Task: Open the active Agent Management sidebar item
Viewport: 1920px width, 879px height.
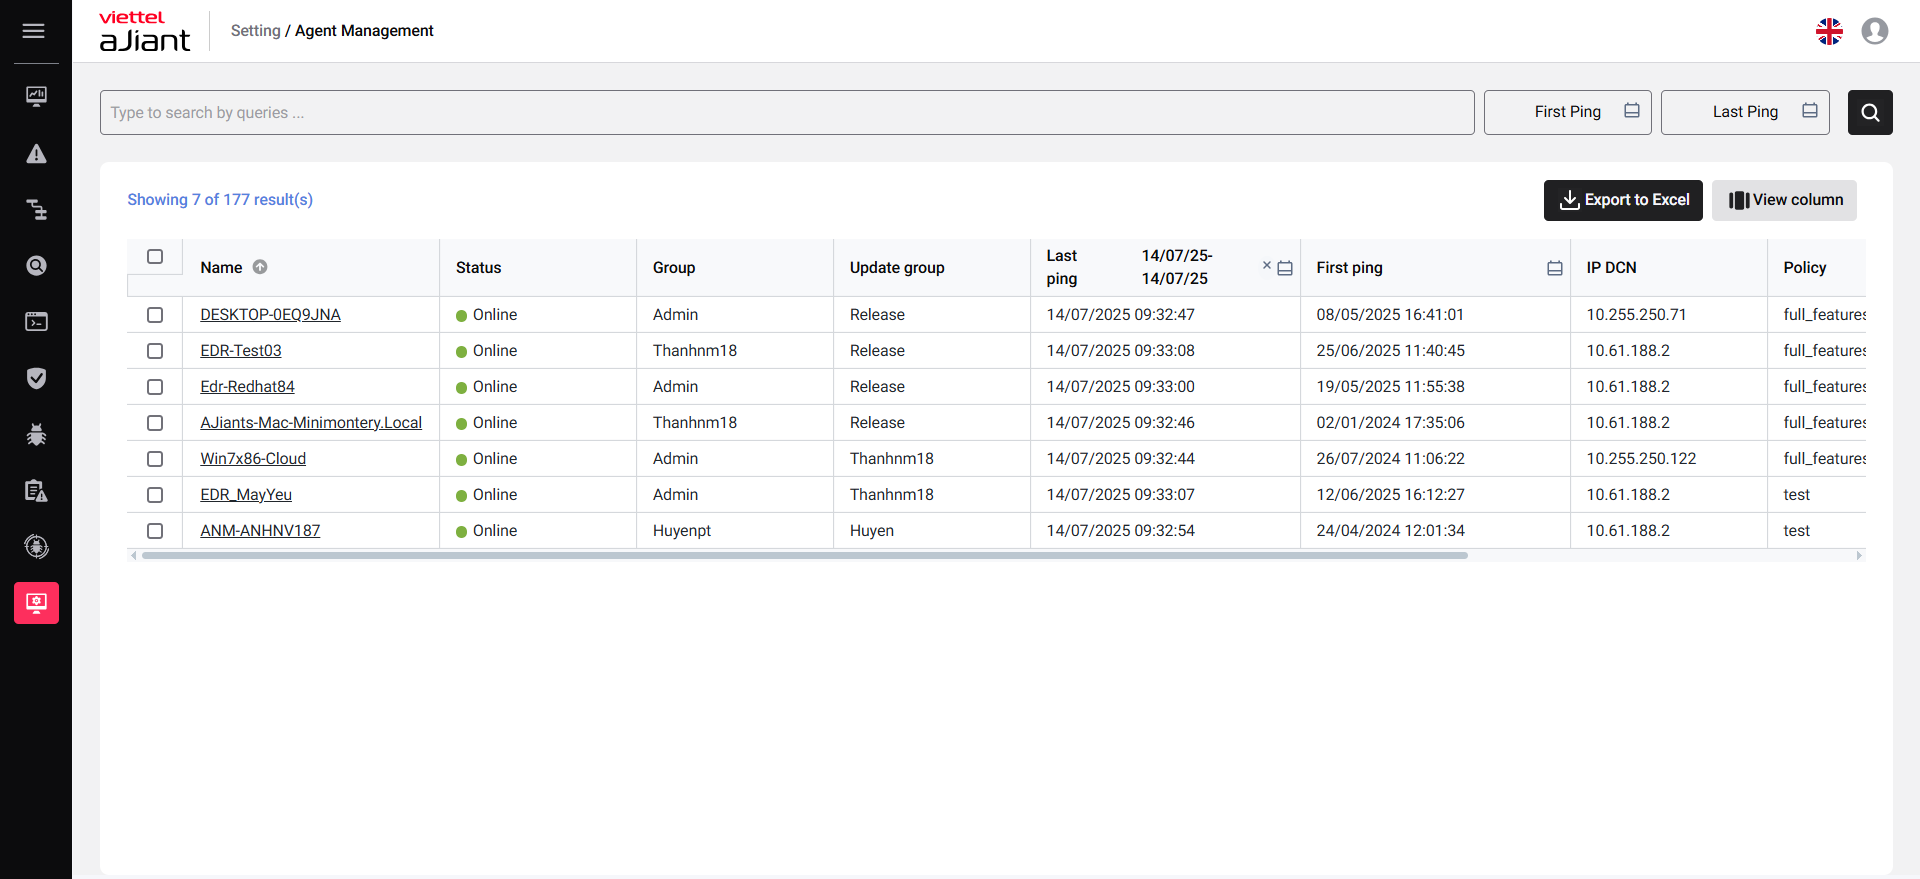Action: click(x=36, y=603)
